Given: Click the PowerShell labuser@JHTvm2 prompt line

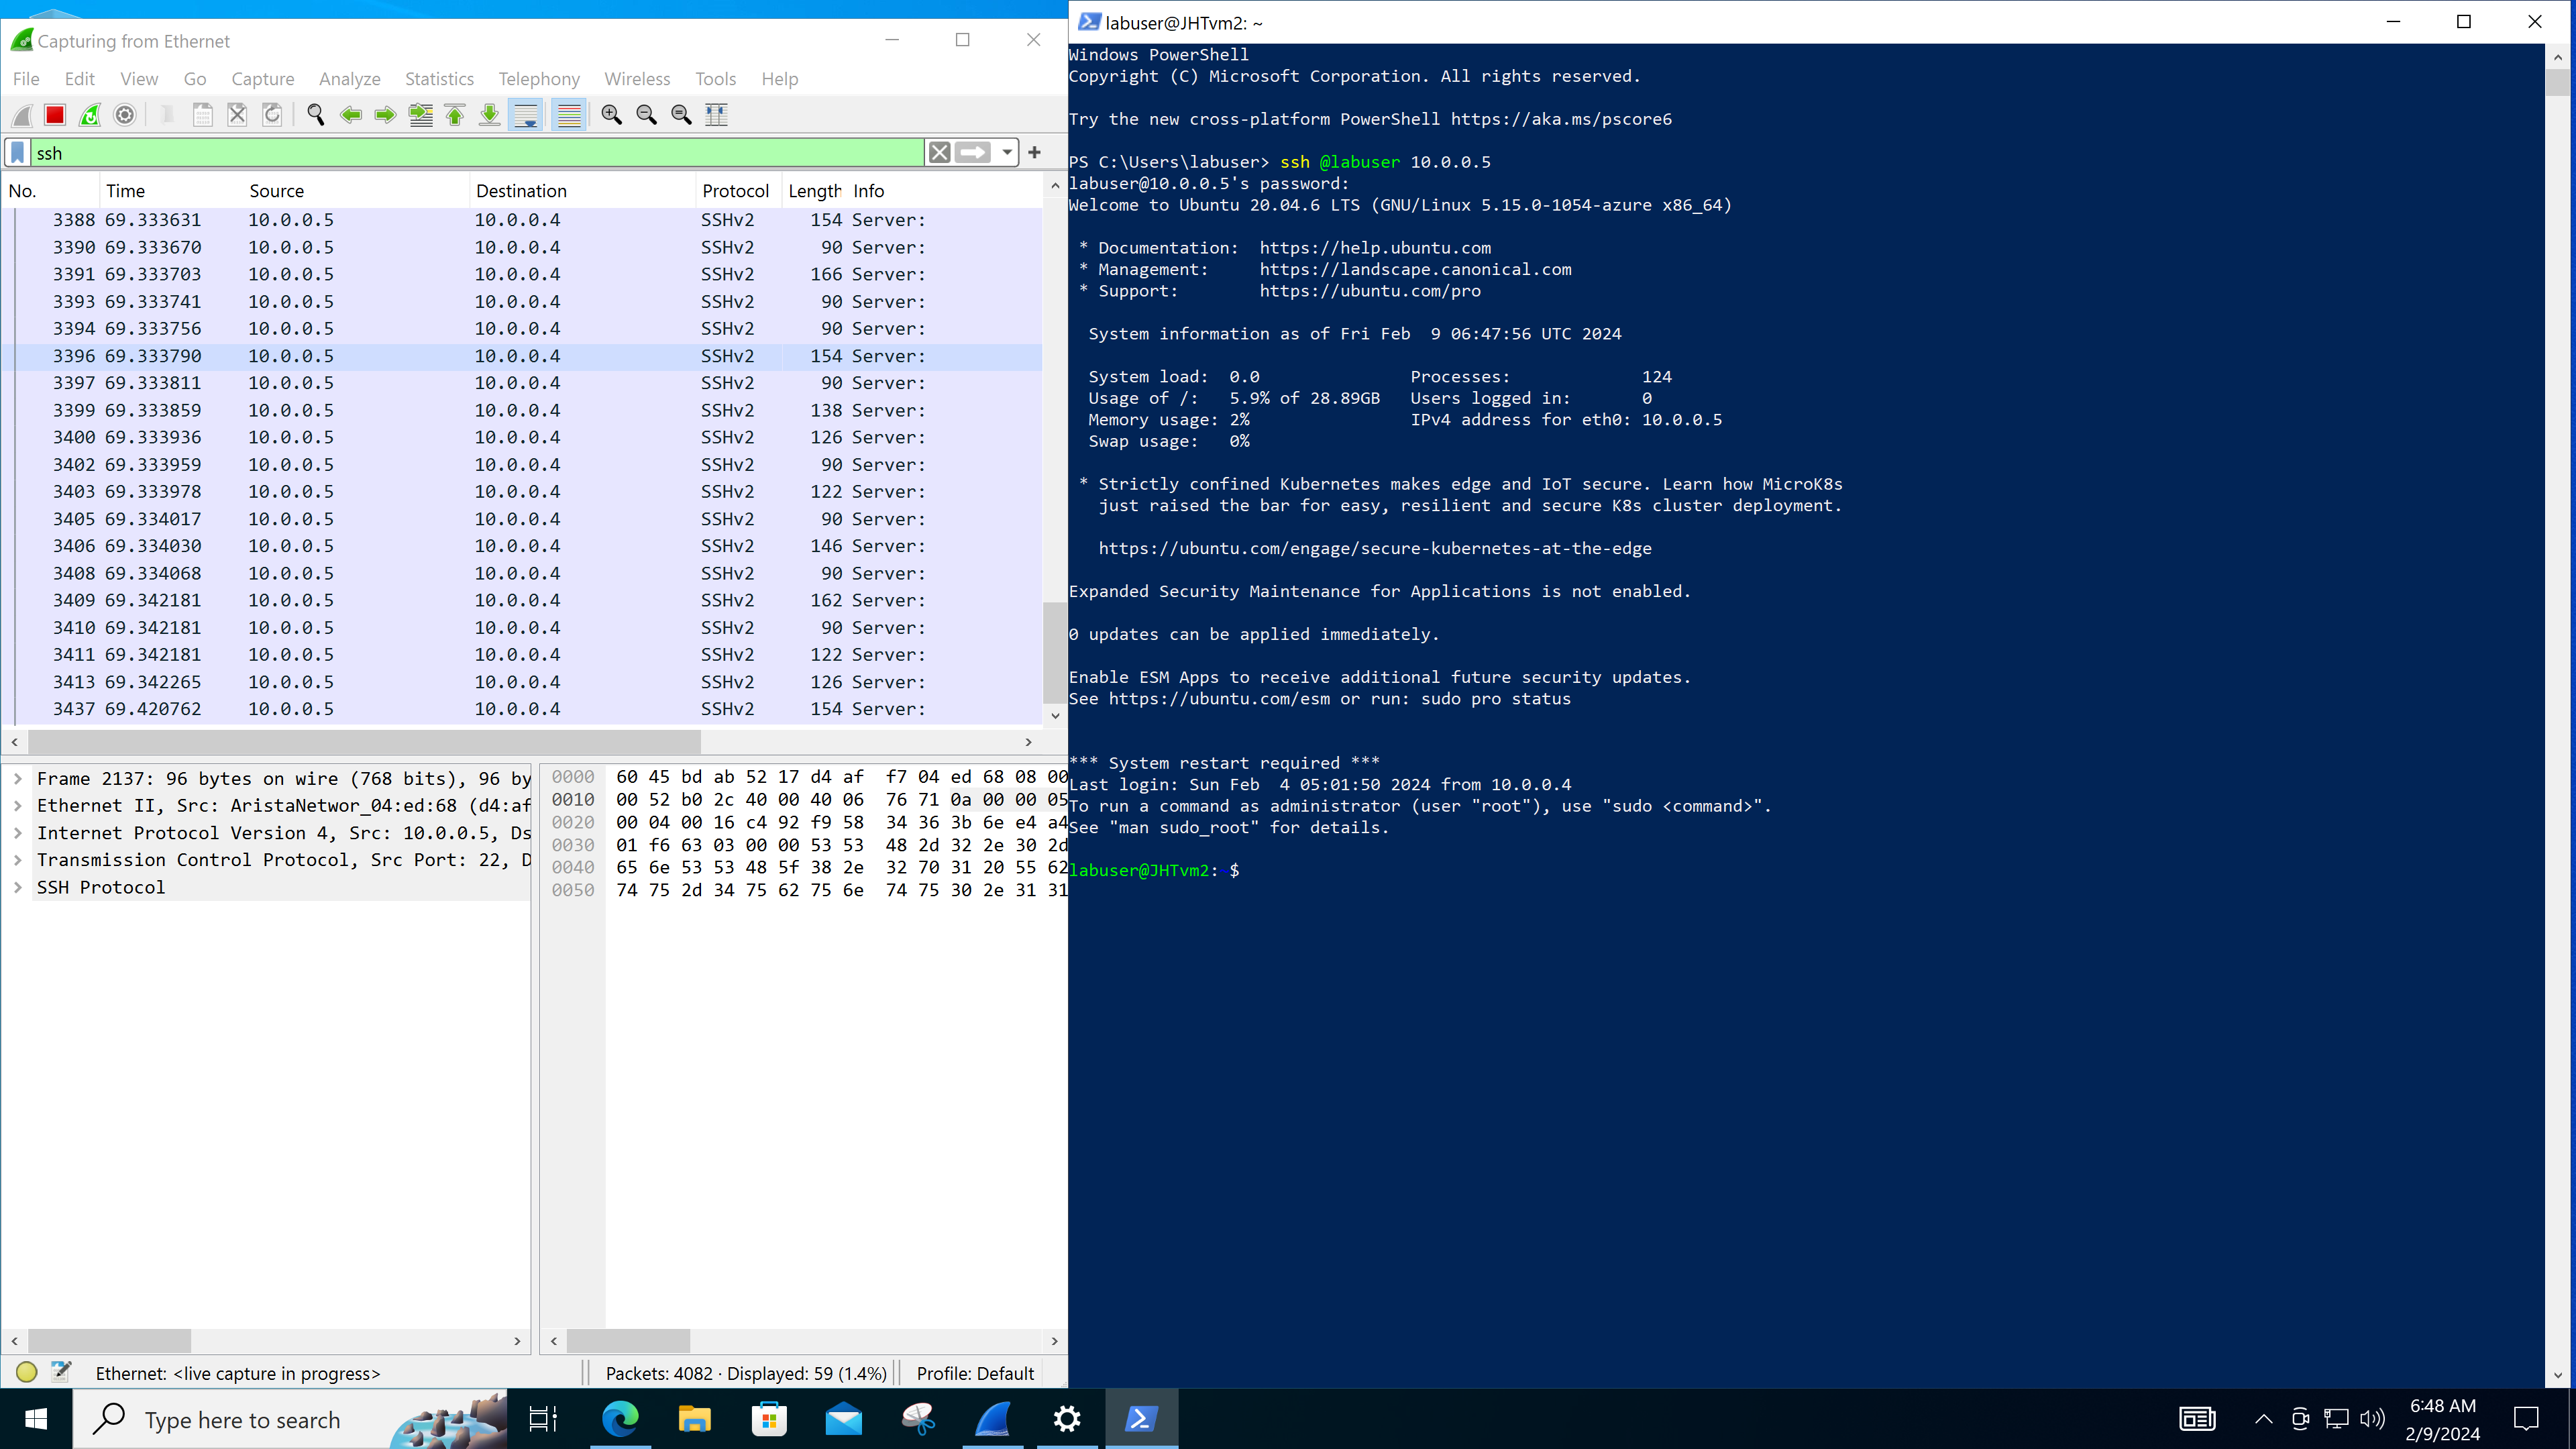Looking at the screenshot, I should tap(1154, 870).
